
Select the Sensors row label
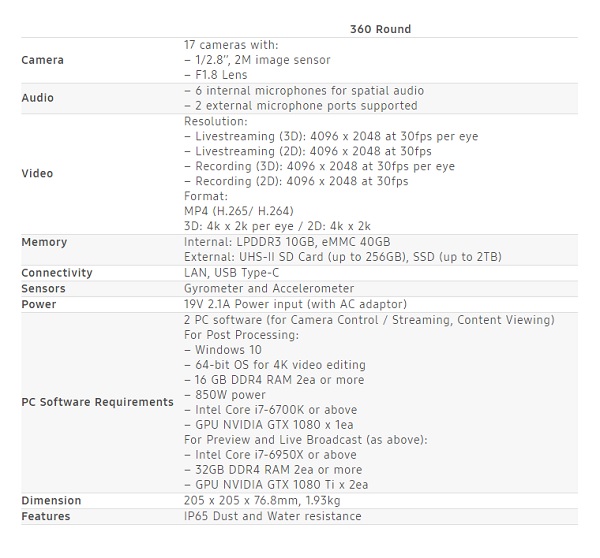(x=44, y=288)
